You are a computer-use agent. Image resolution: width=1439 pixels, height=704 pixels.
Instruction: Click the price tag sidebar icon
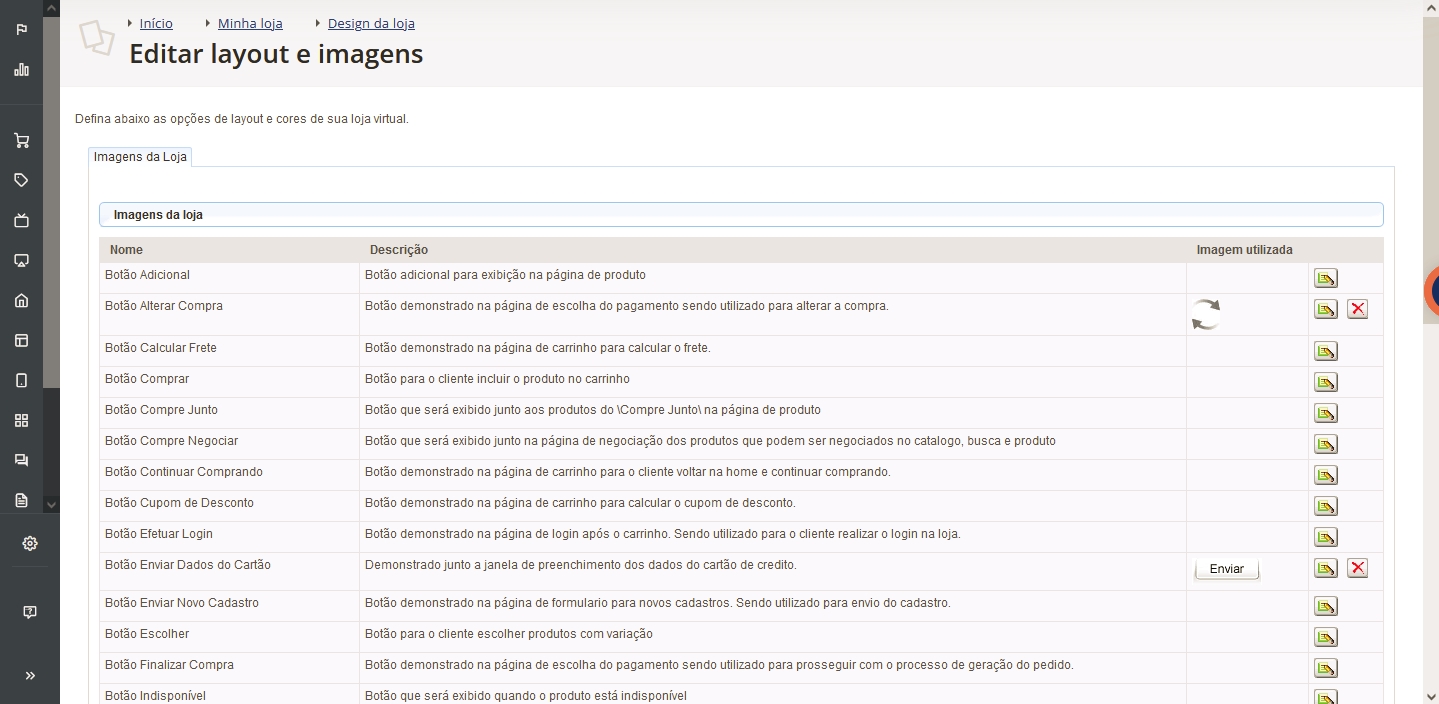(22, 180)
